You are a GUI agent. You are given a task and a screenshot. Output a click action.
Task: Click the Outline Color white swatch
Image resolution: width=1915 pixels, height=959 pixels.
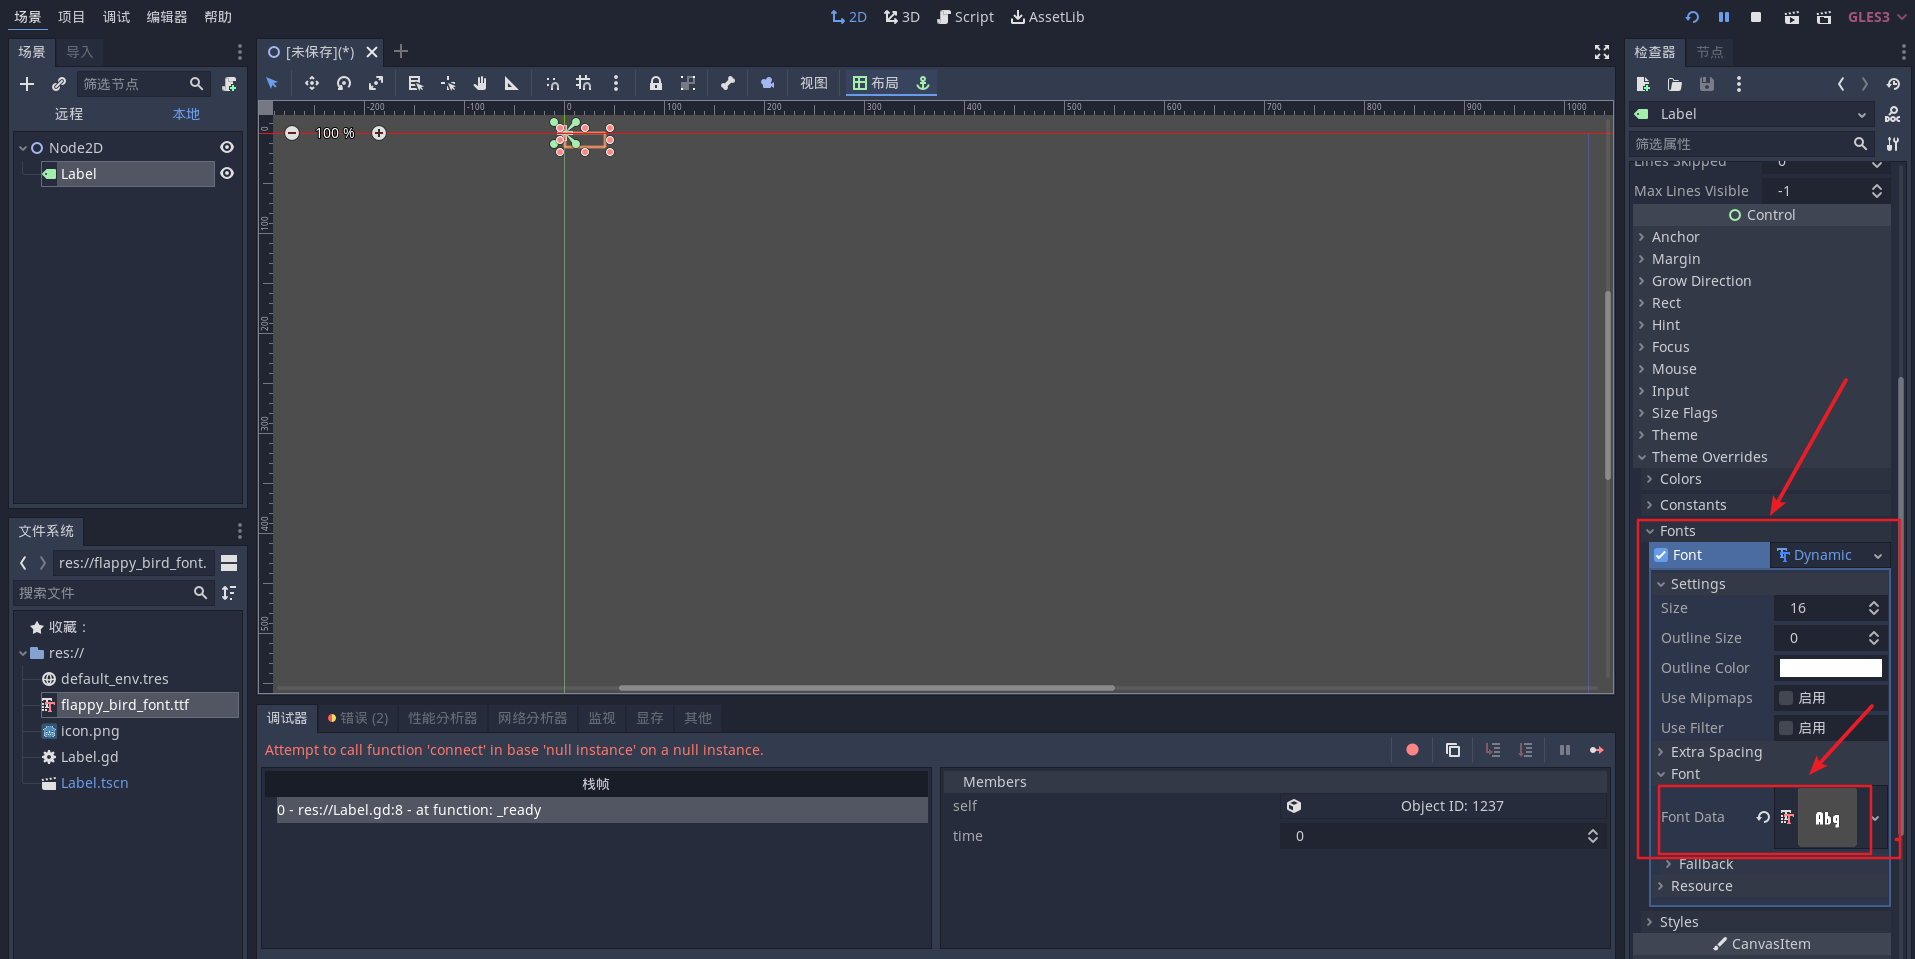(x=1829, y=667)
